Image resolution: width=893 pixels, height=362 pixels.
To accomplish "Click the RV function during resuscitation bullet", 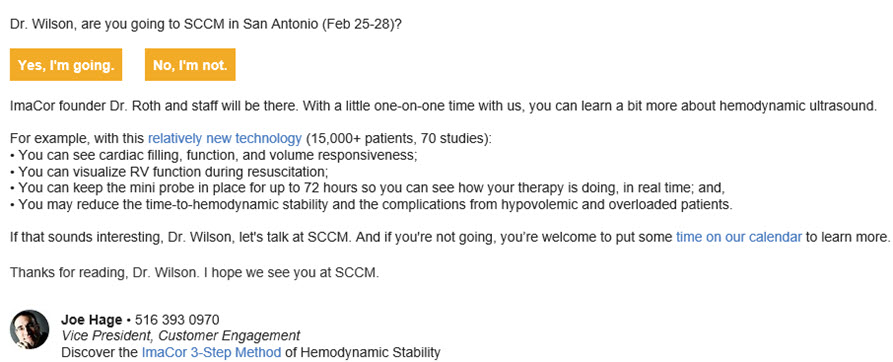I will pyautogui.click(x=169, y=171).
